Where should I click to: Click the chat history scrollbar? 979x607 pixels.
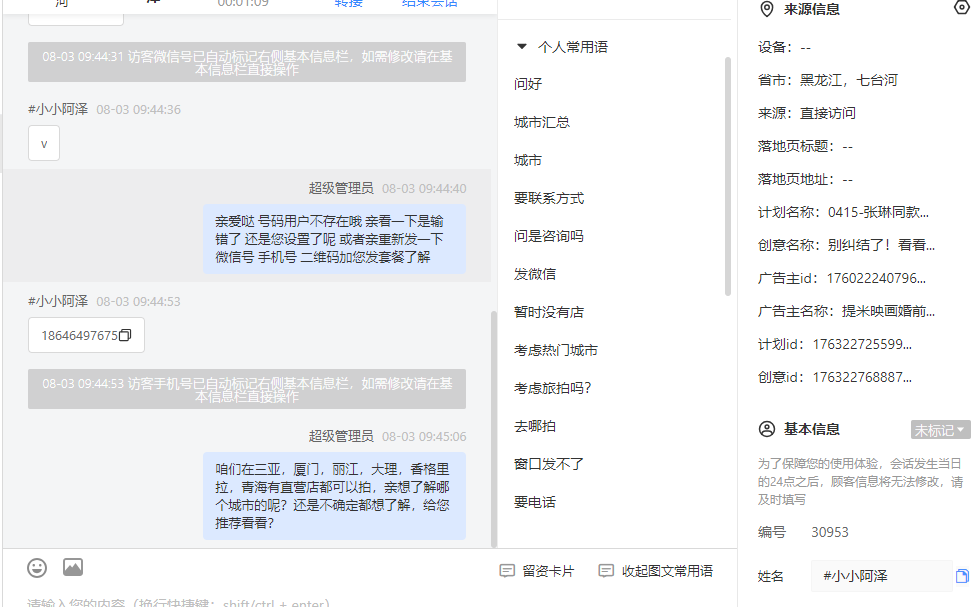[494, 429]
